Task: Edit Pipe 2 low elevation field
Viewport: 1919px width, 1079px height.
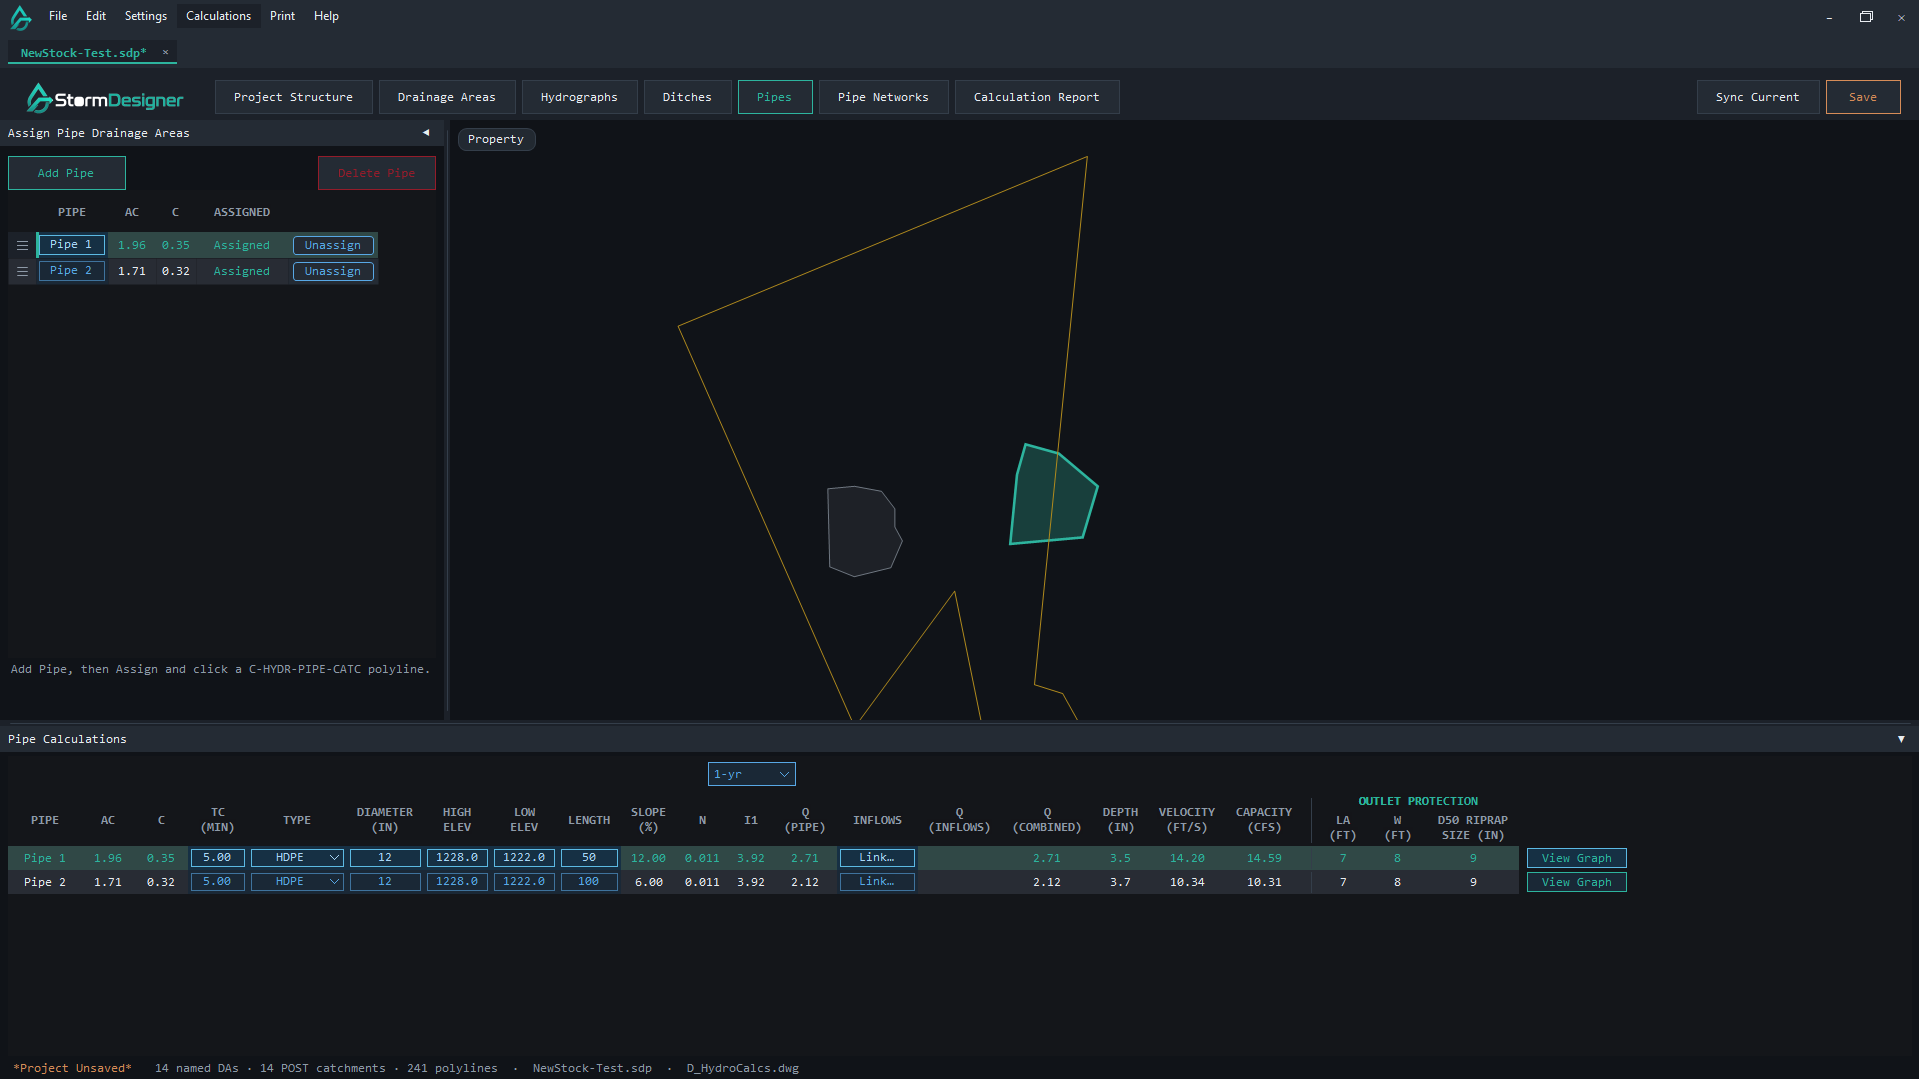Action: 524,882
